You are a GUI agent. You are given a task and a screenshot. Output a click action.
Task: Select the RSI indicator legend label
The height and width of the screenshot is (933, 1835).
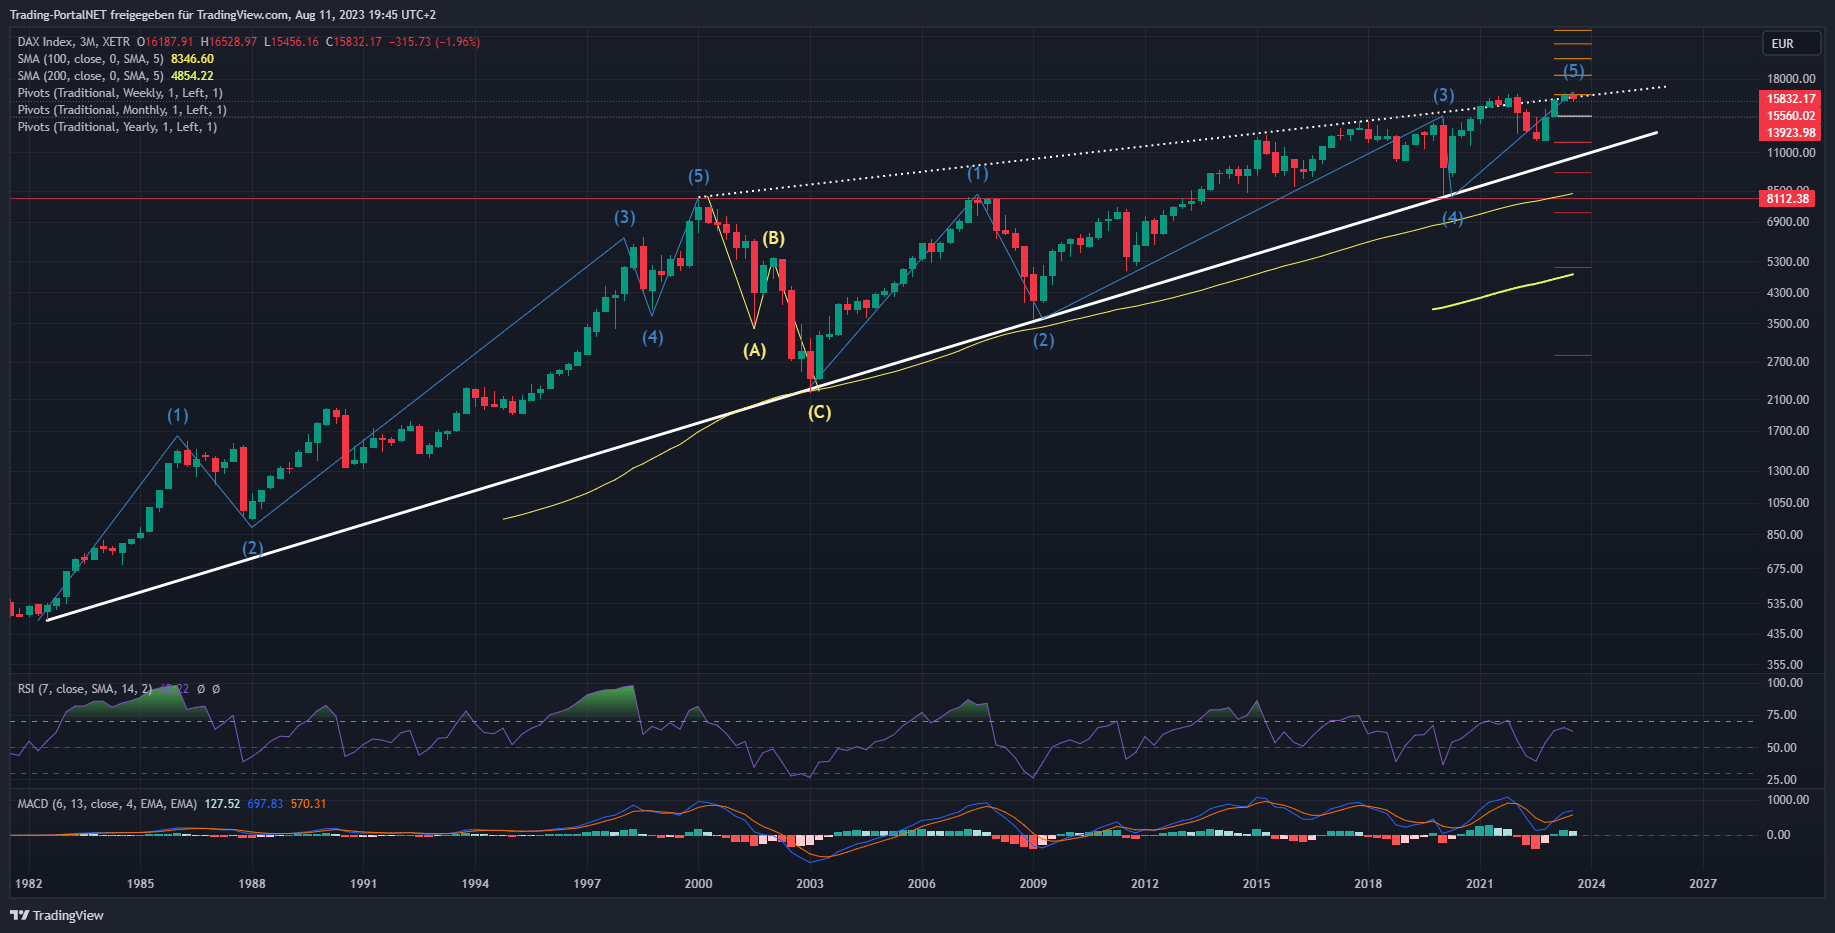point(85,689)
